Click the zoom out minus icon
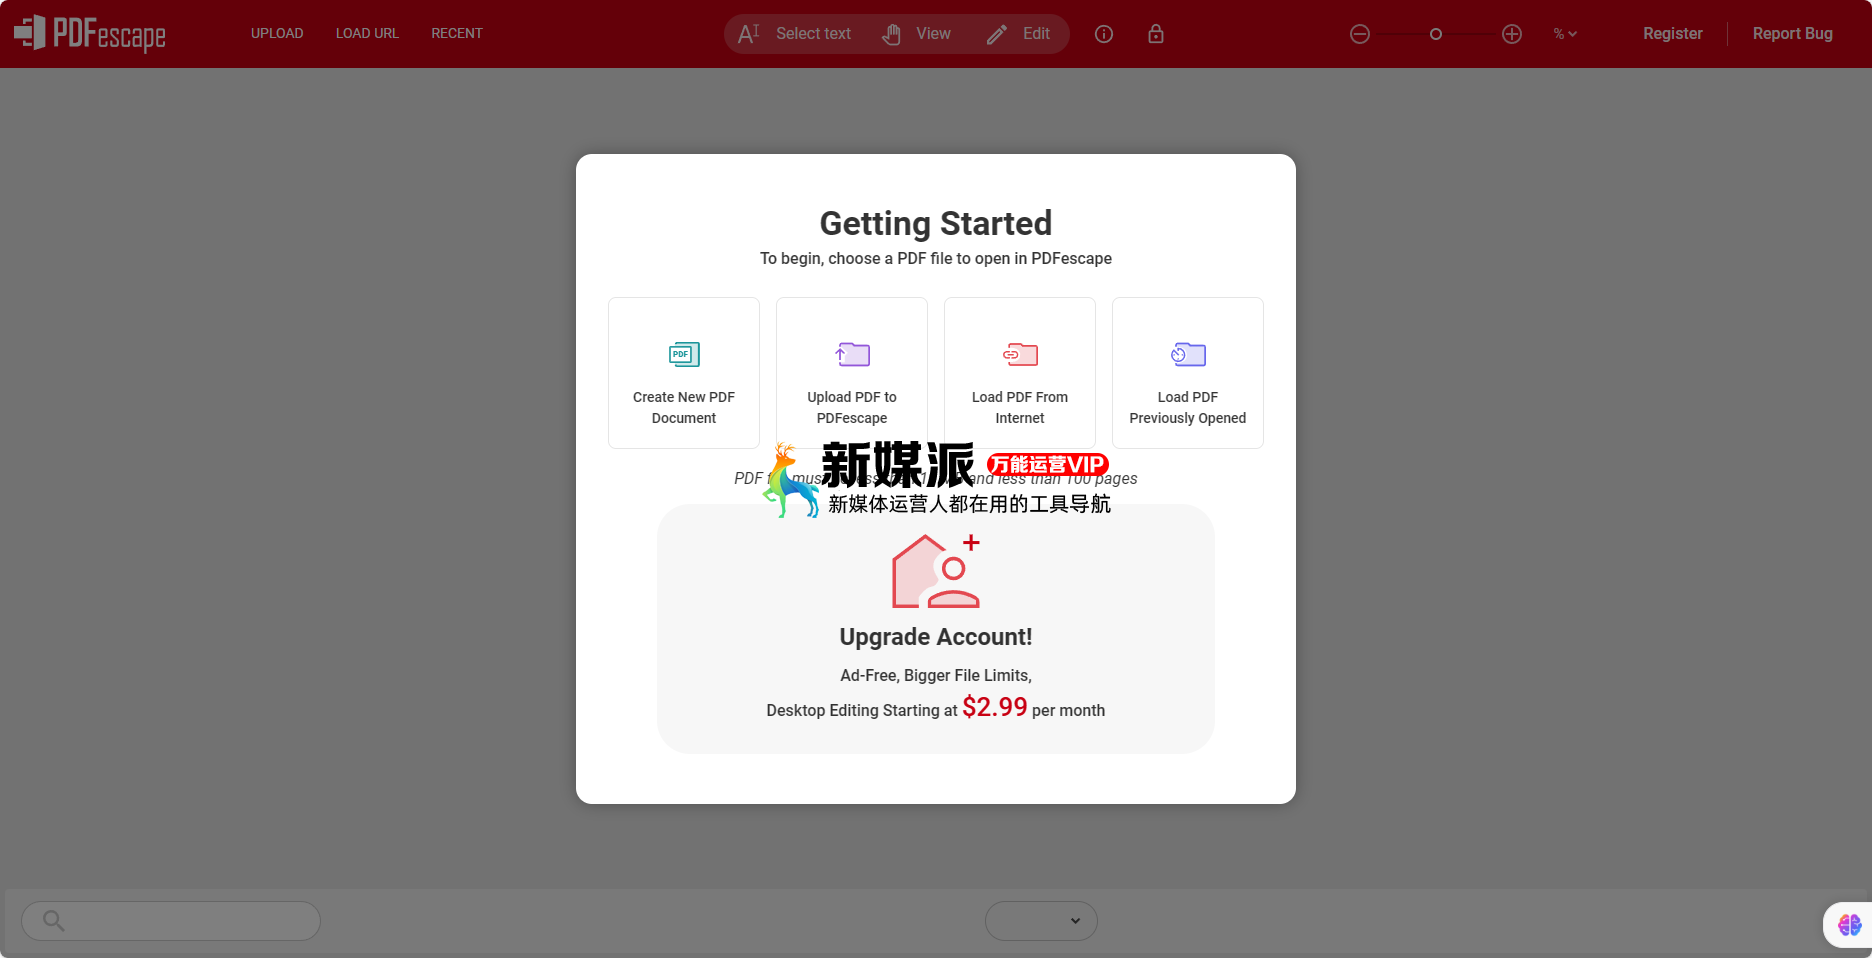 [x=1360, y=34]
